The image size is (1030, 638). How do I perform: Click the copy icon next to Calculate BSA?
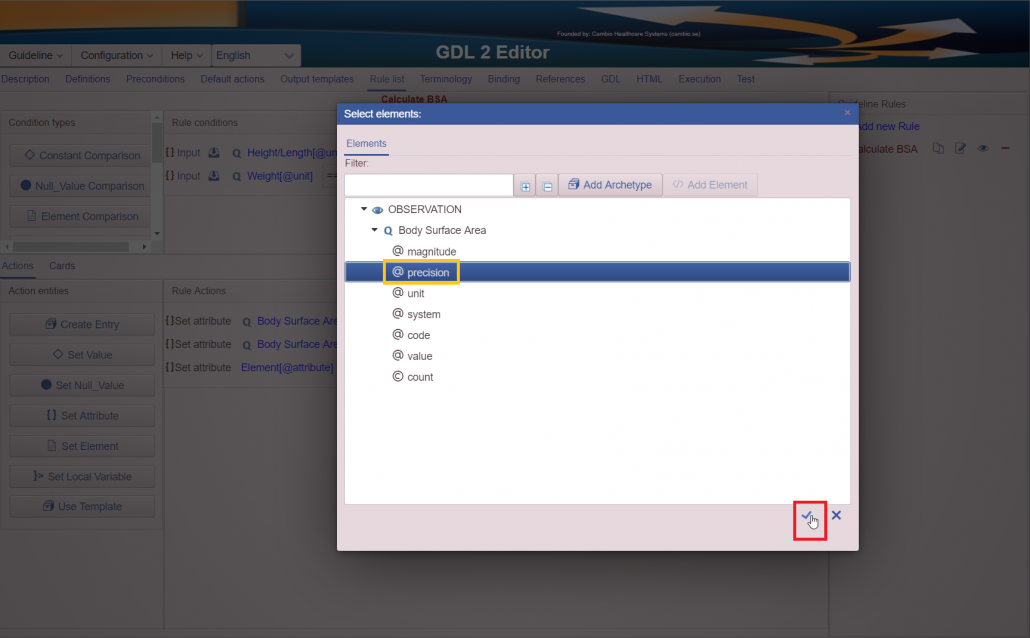[x=938, y=149]
